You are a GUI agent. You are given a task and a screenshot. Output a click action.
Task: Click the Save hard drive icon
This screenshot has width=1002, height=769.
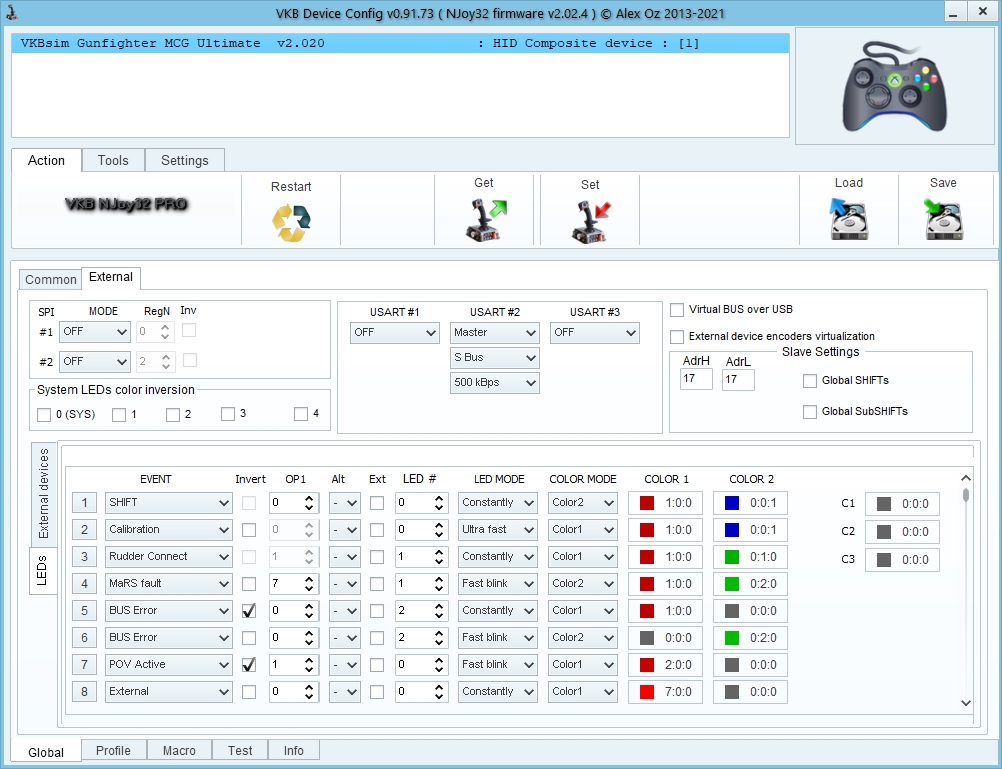pyautogui.click(x=943, y=218)
